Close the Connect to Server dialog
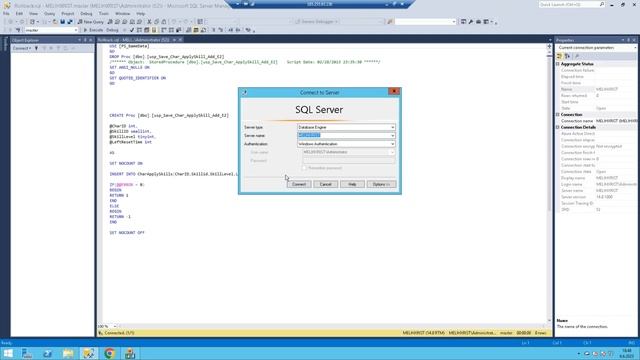The width and height of the screenshot is (640, 360). (394, 91)
